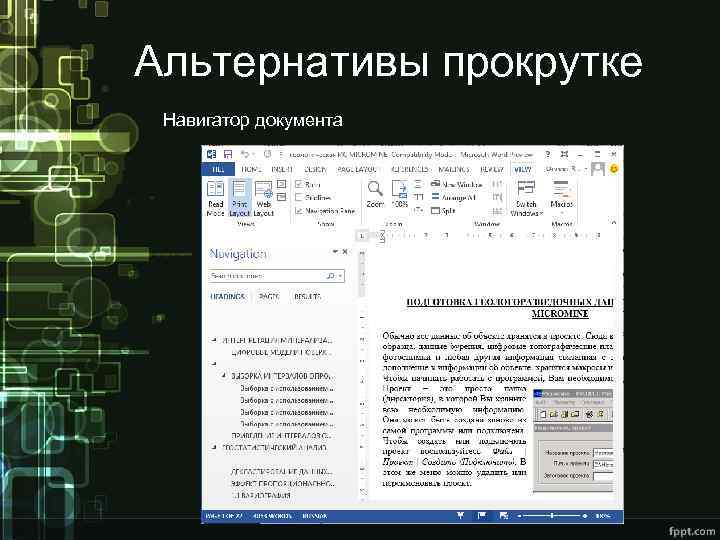
Task: Open the FILE tab
Action: pyautogui.click(x=218, y=169)
